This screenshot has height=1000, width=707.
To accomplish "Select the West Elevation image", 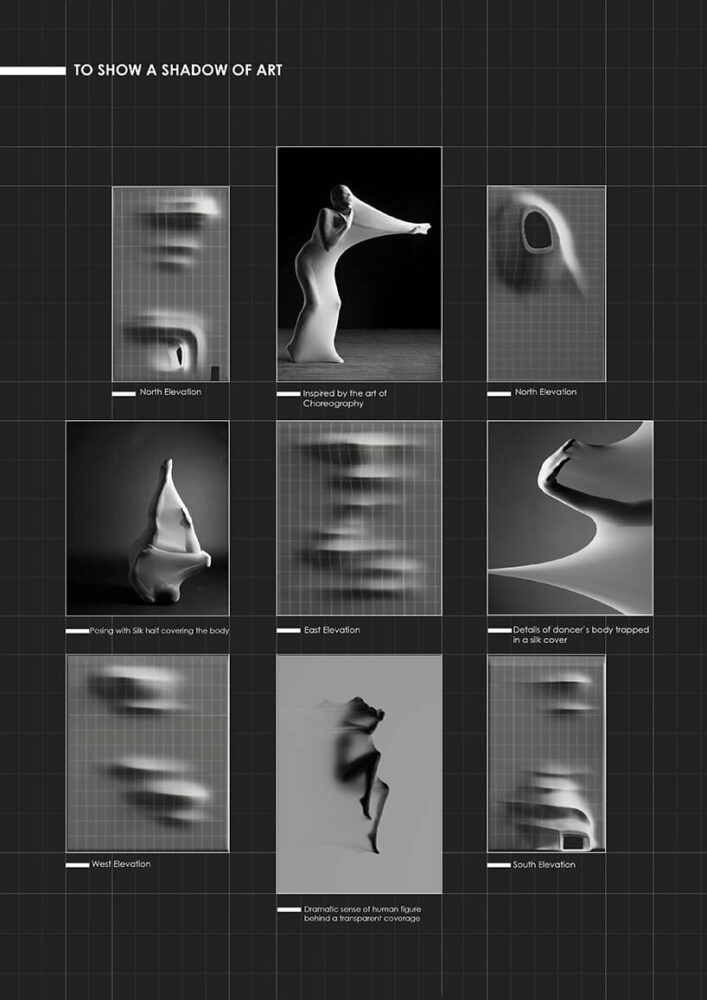I will [x=147, y=753].
